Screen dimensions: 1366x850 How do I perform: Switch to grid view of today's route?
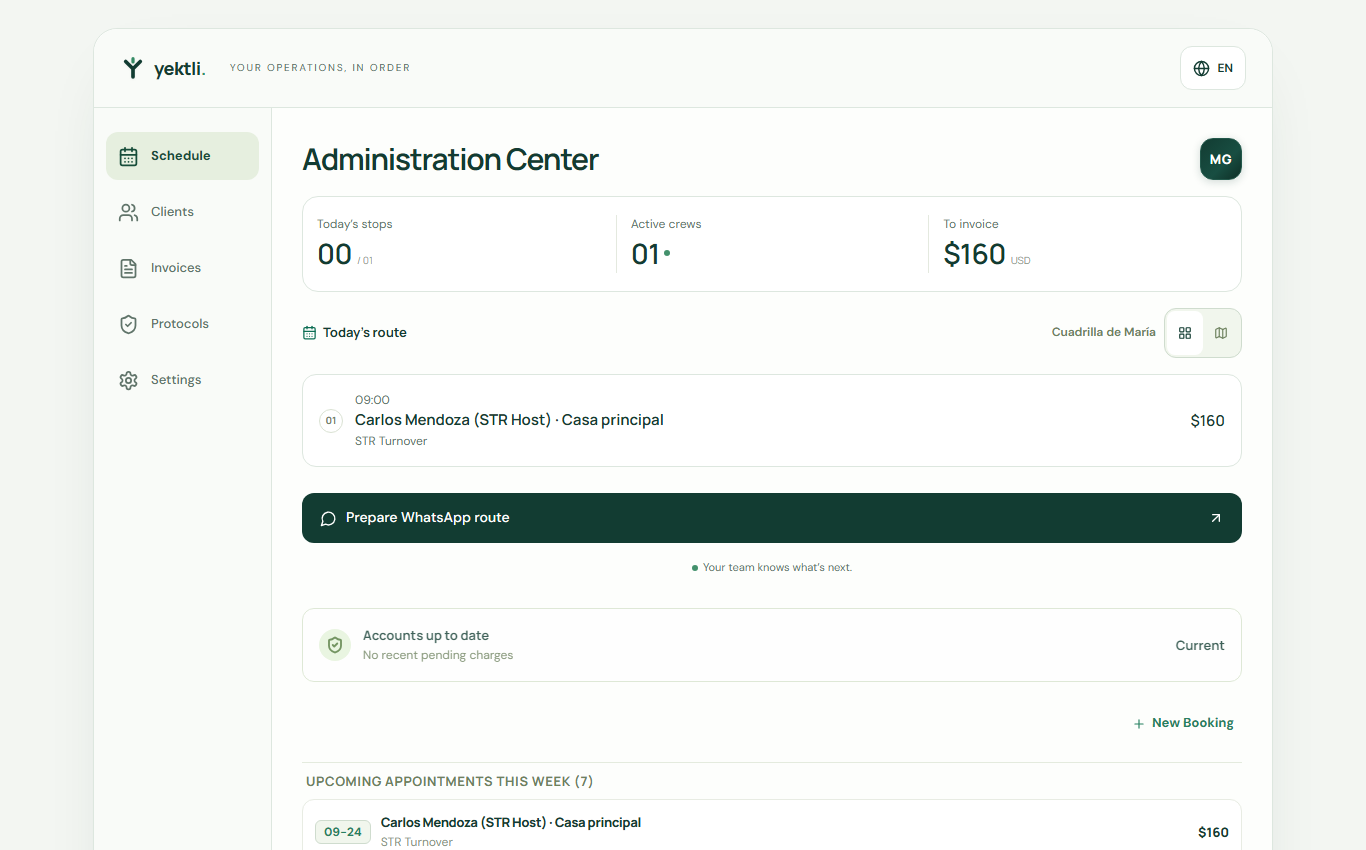click(1185, 333)
